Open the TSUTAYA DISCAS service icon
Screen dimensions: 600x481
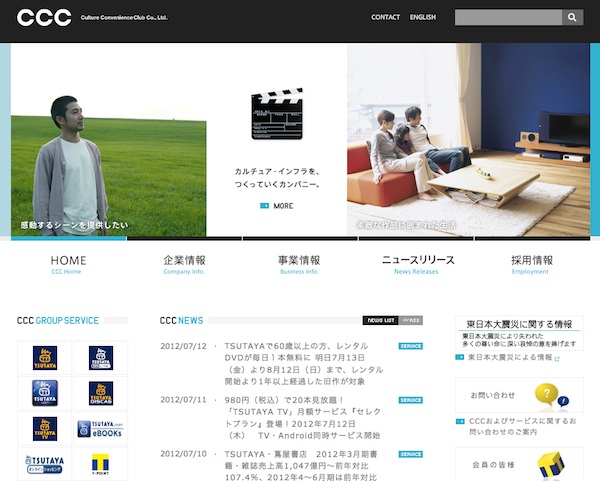(100, 393)
